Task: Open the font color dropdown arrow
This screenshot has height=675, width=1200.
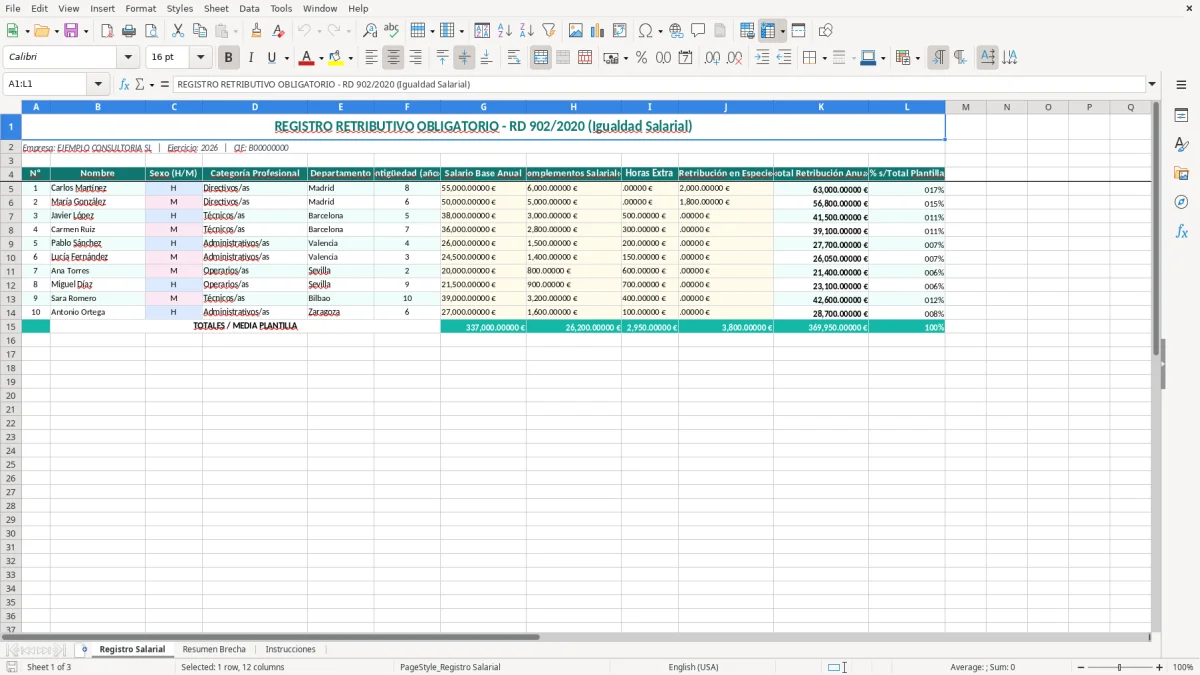Action: tap(321, 58)
